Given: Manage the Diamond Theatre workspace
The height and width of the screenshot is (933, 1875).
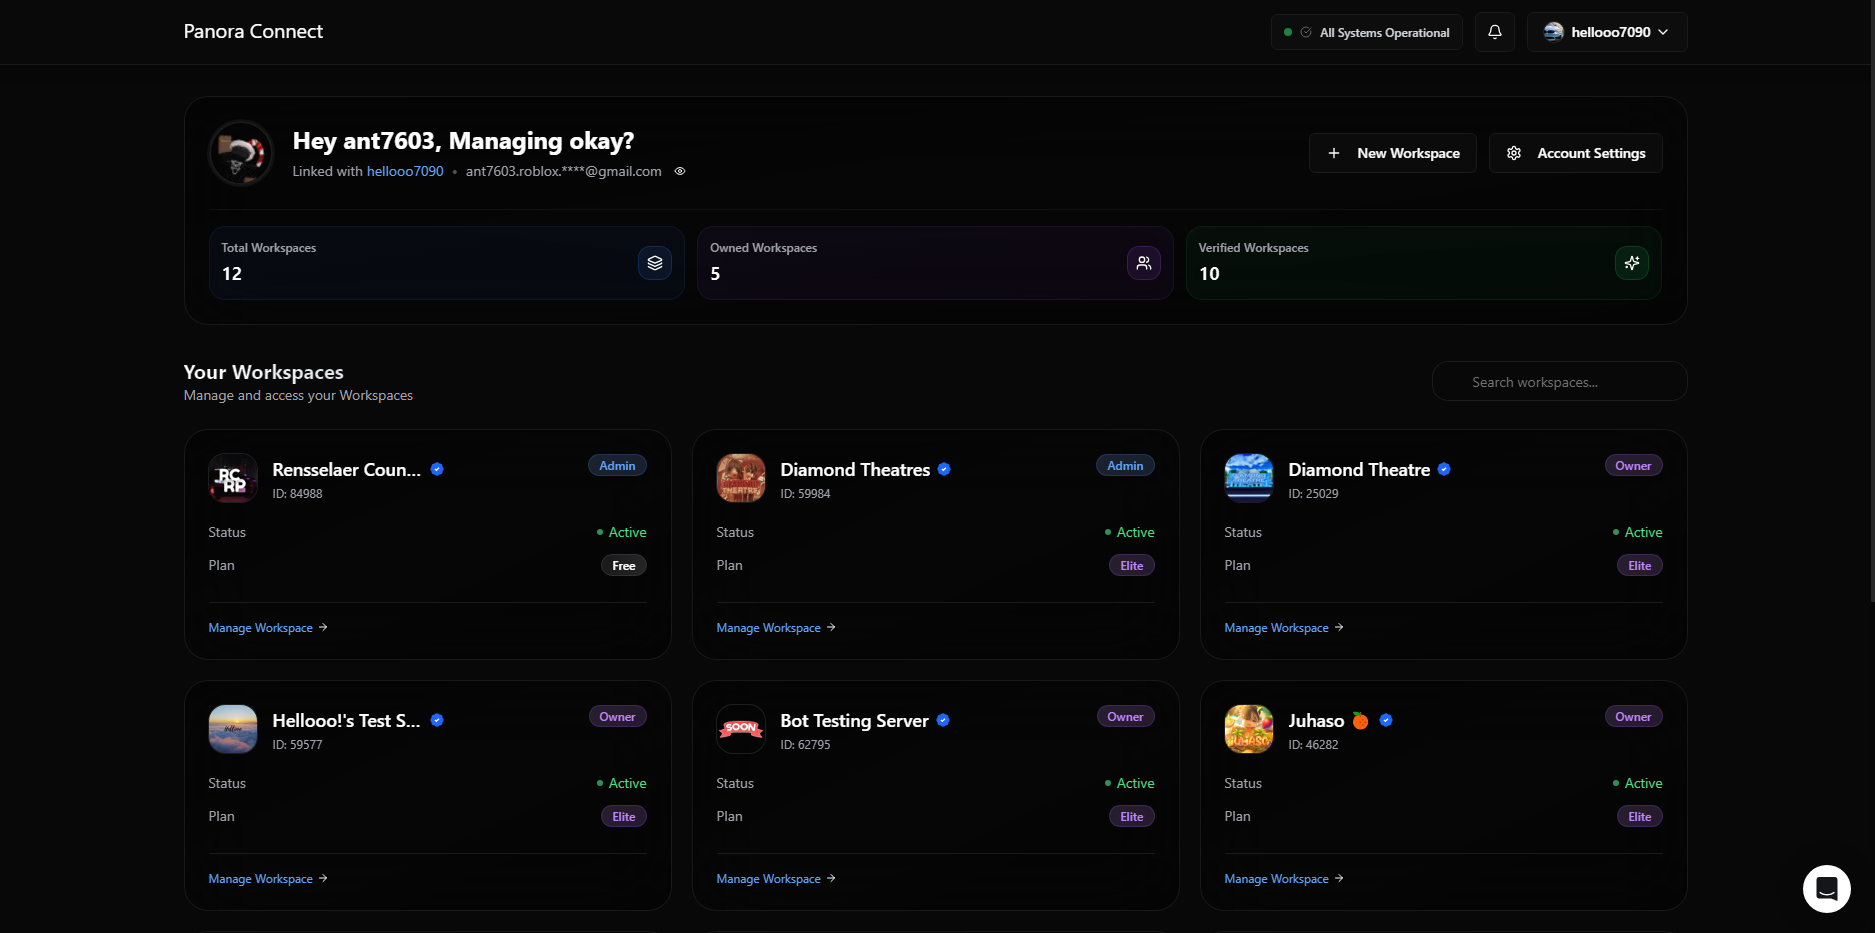Looking at the screenshot, I should click(1276, 627).
